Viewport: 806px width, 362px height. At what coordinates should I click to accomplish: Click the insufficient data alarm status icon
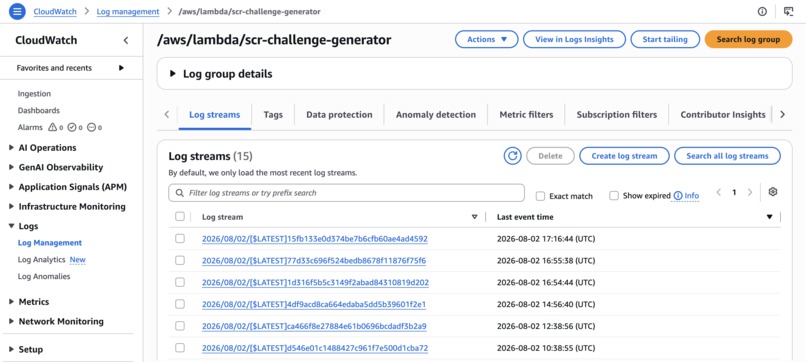[91, 128]
